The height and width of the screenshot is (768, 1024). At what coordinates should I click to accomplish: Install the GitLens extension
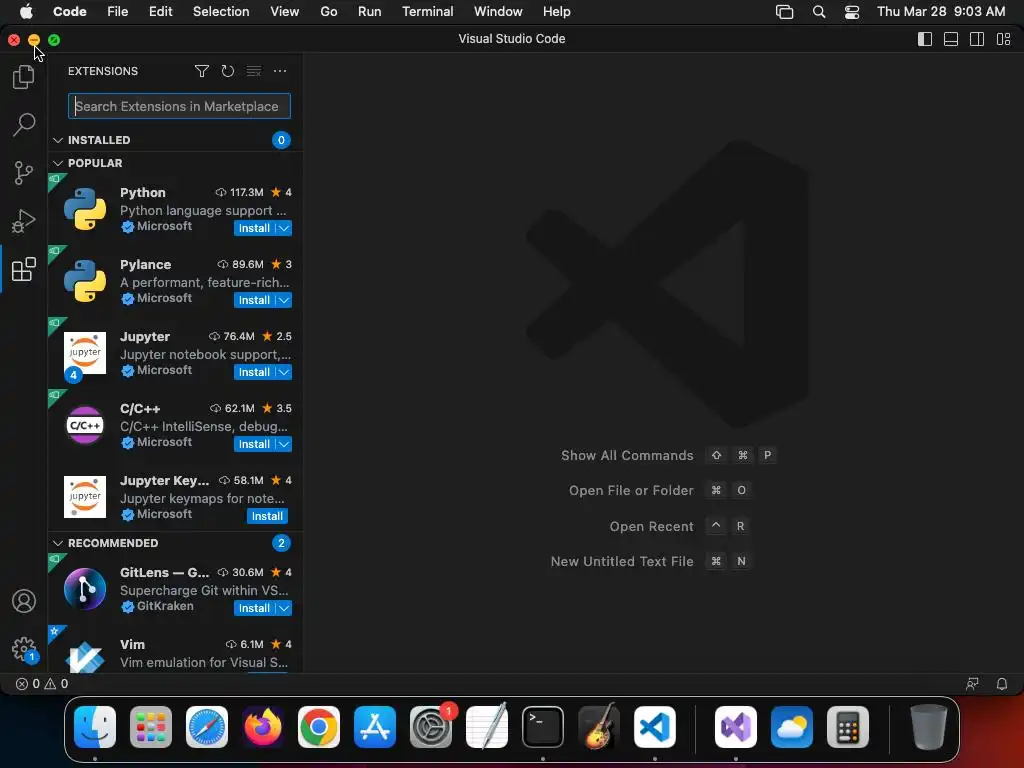tap(254, 608)
